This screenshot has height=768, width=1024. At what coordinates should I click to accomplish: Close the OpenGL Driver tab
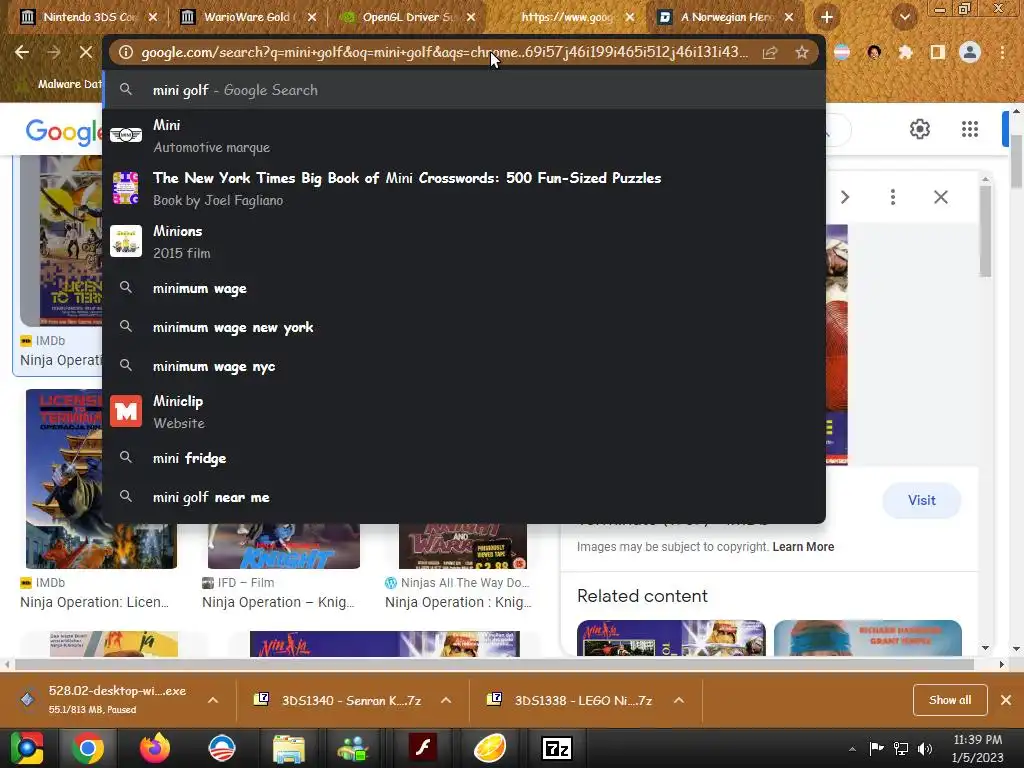(x=471, y=17)
